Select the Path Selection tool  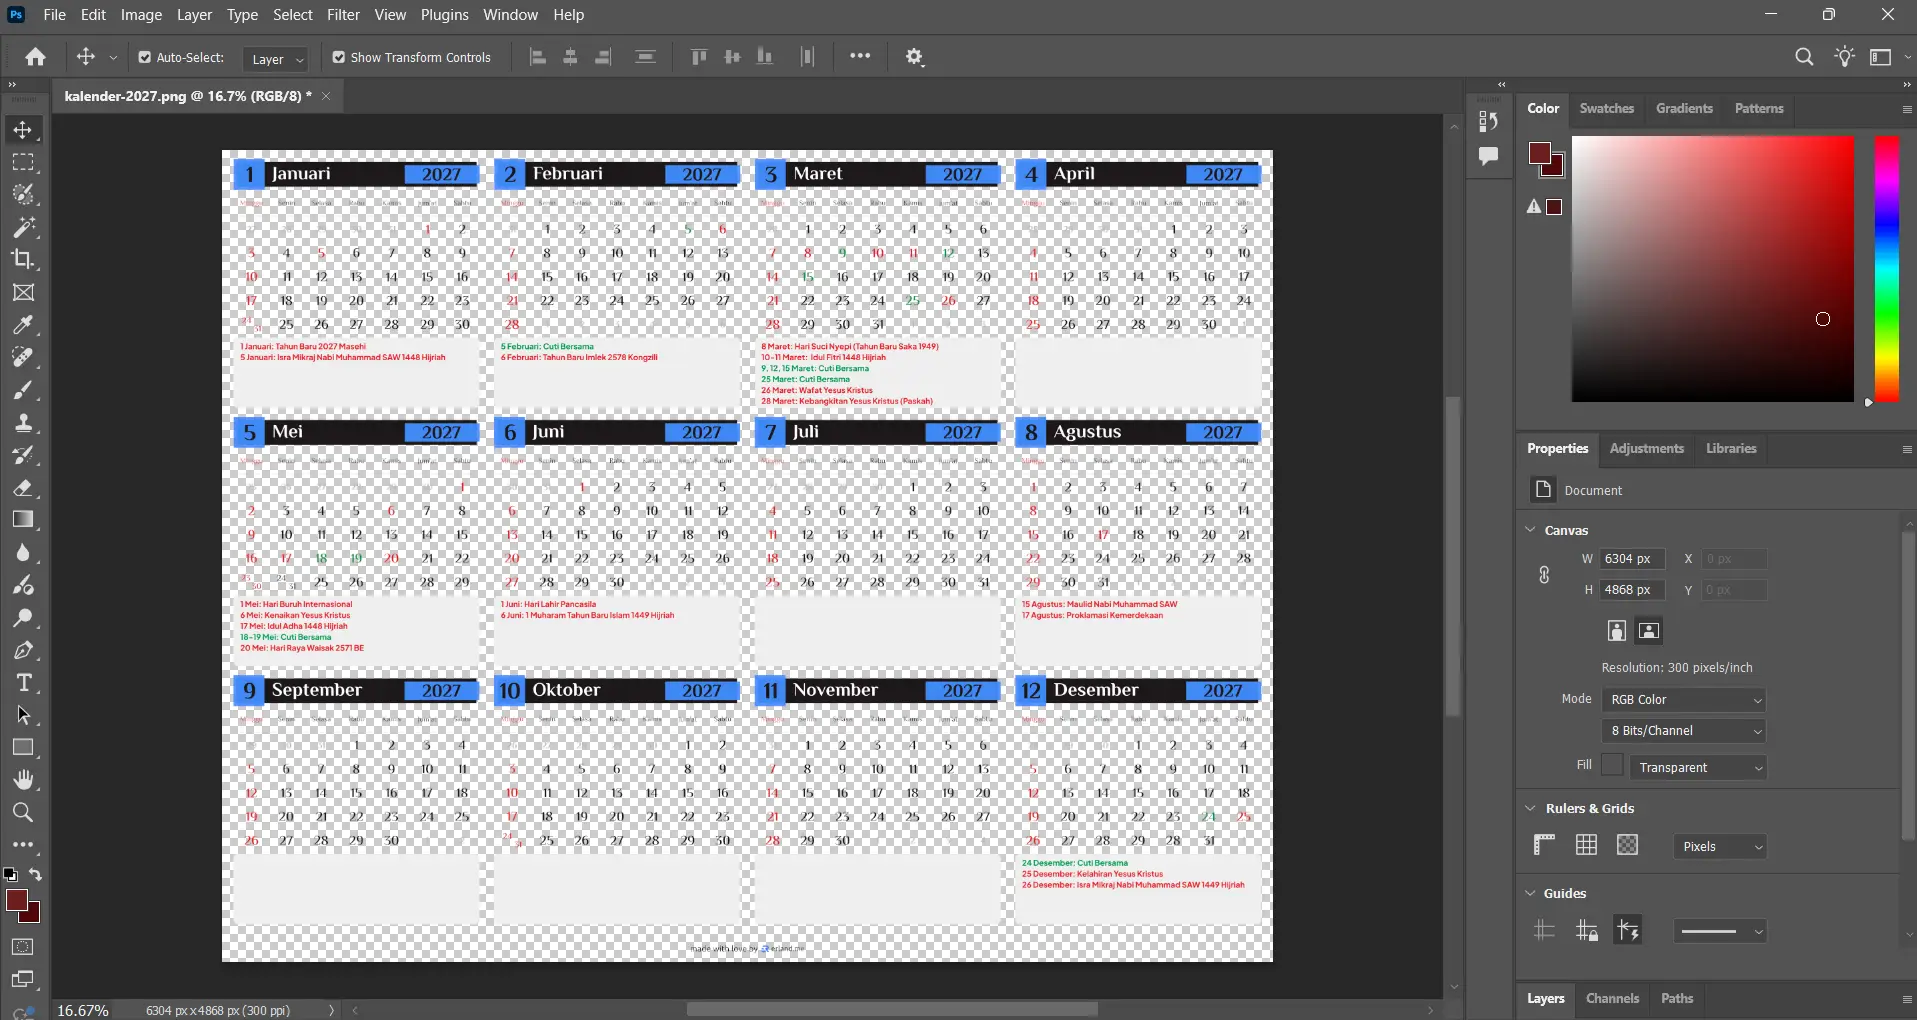(x=23, y=715)
